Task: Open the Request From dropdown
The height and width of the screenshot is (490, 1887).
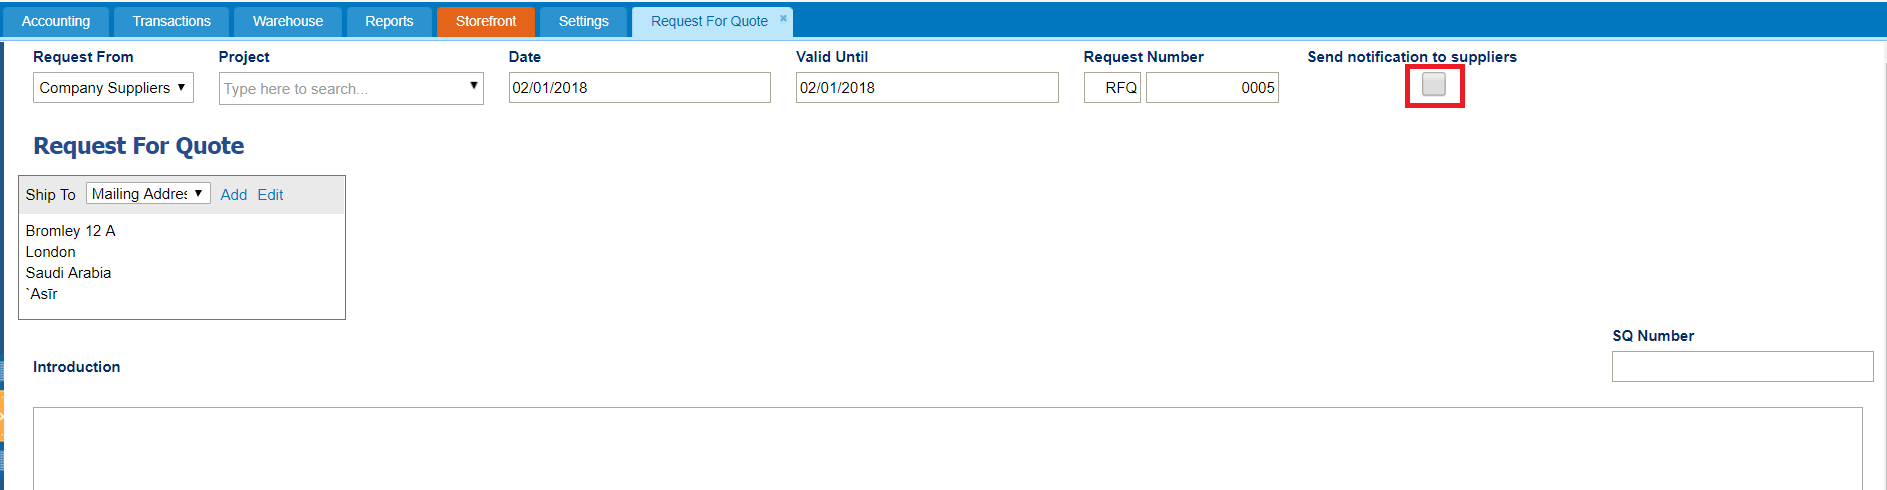Action: pos(113,88)
